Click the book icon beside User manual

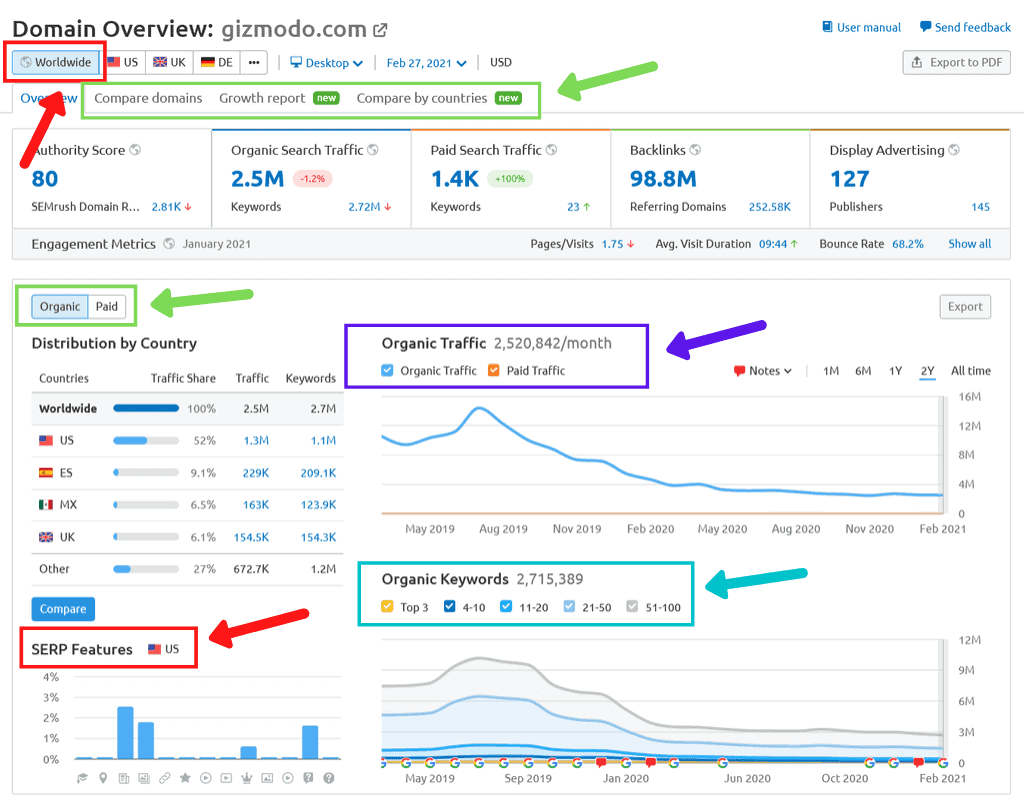click(827, 27)
